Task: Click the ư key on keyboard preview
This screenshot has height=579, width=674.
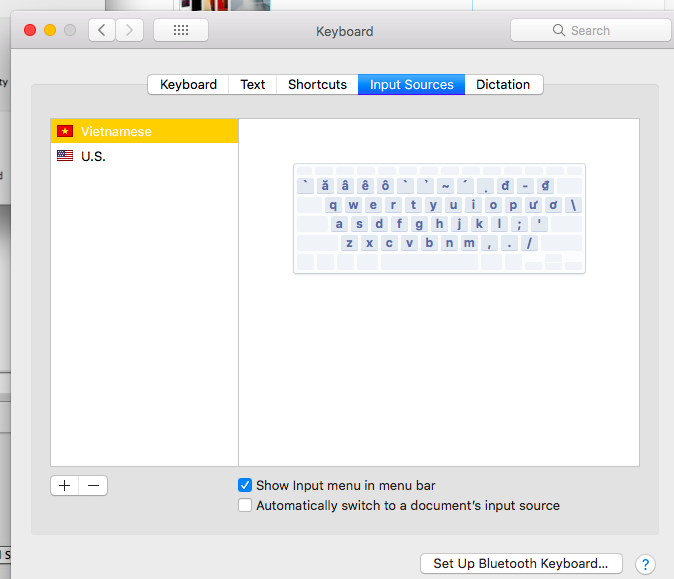Action: [x=533, y=205]
